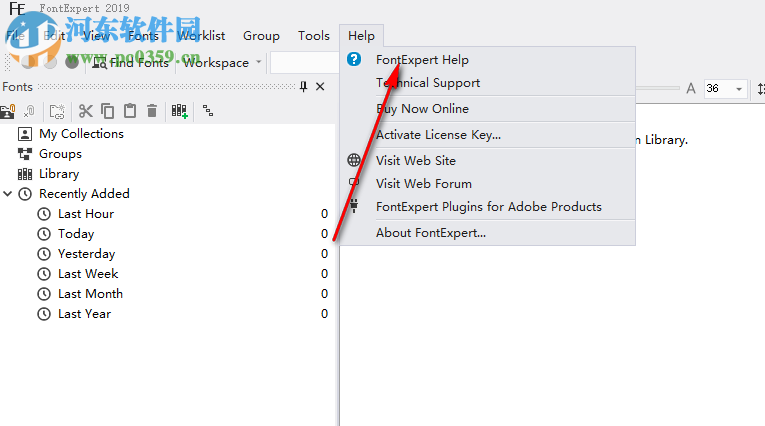Image resolution: width=765 pixels, height=426 pixels.
Task: Click the Find Fonts toolbar button
Action: pos(130,63)
